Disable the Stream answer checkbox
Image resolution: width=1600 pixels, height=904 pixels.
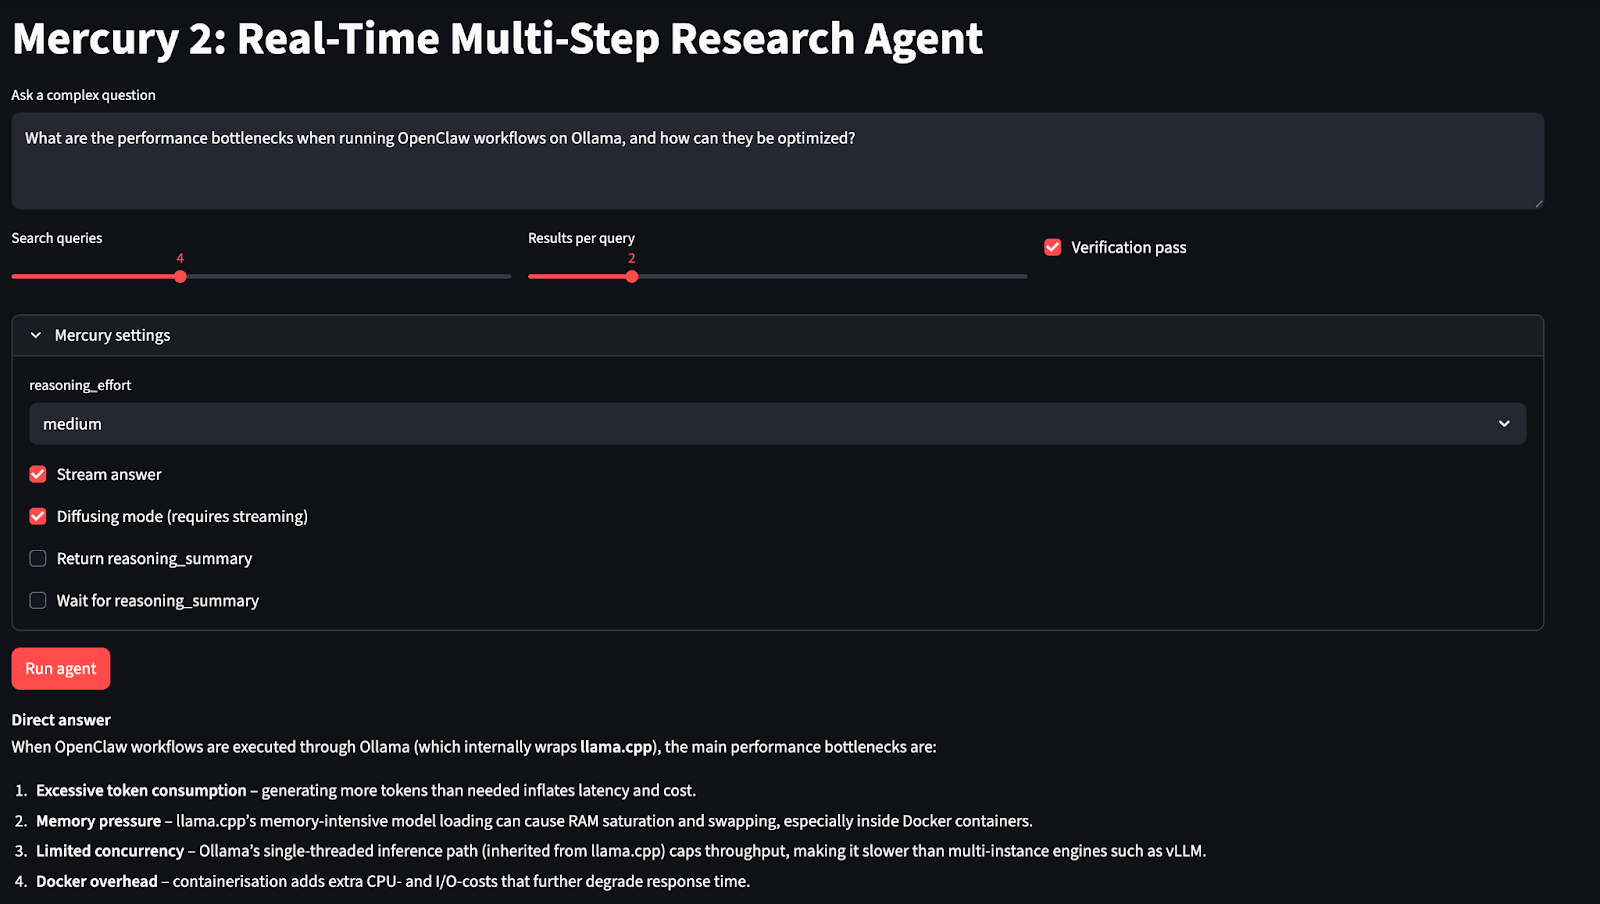[x=38, y=474]
